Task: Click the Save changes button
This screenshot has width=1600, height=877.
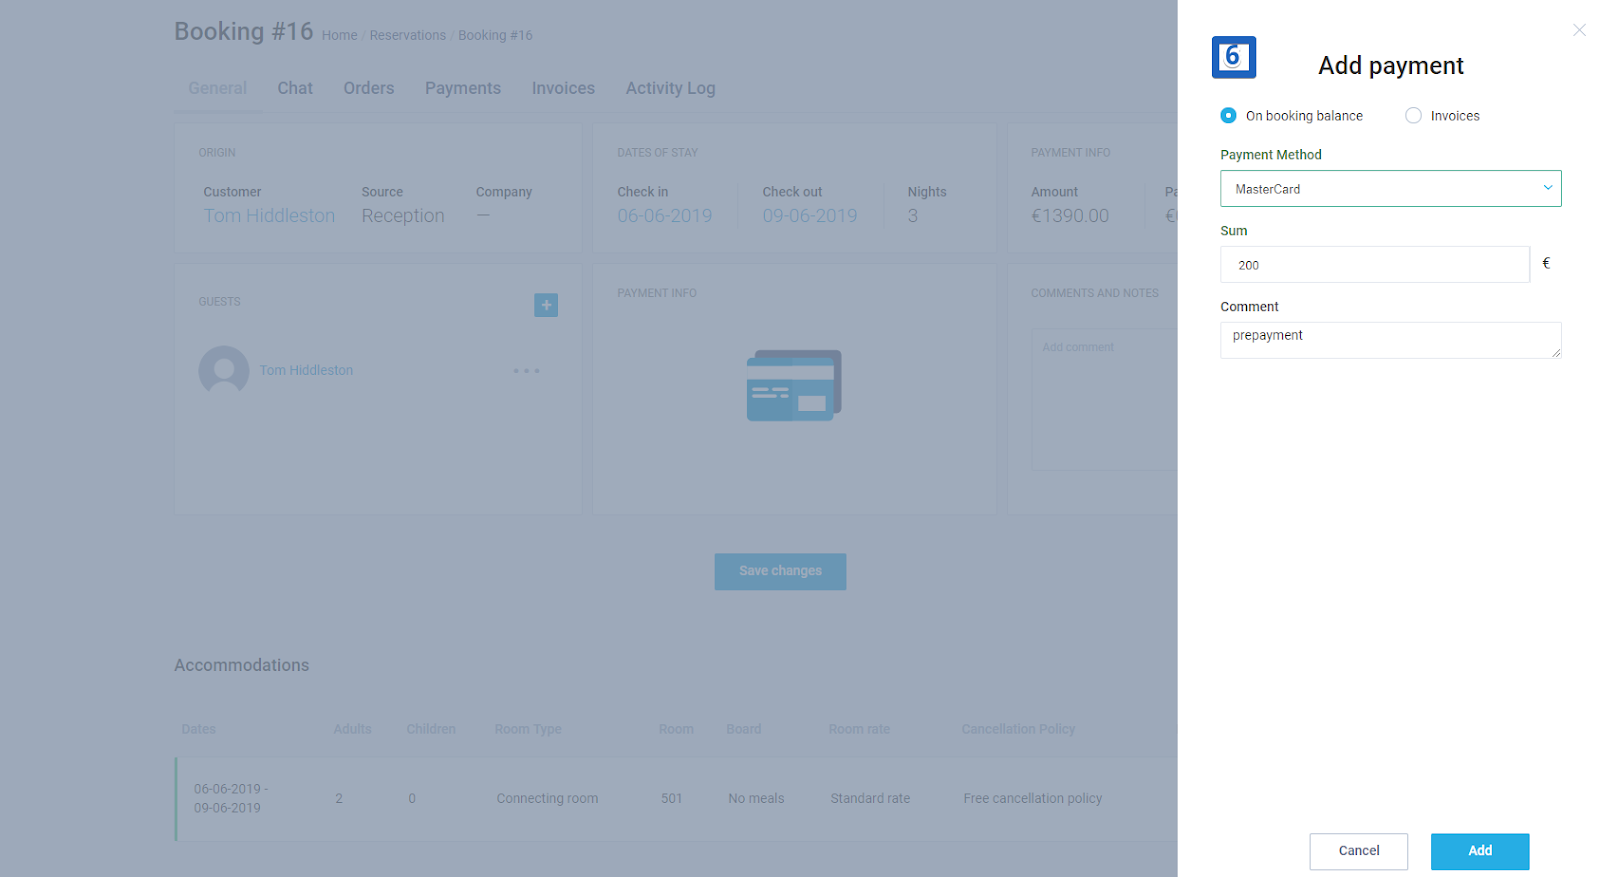Action: tap(780, 571)
